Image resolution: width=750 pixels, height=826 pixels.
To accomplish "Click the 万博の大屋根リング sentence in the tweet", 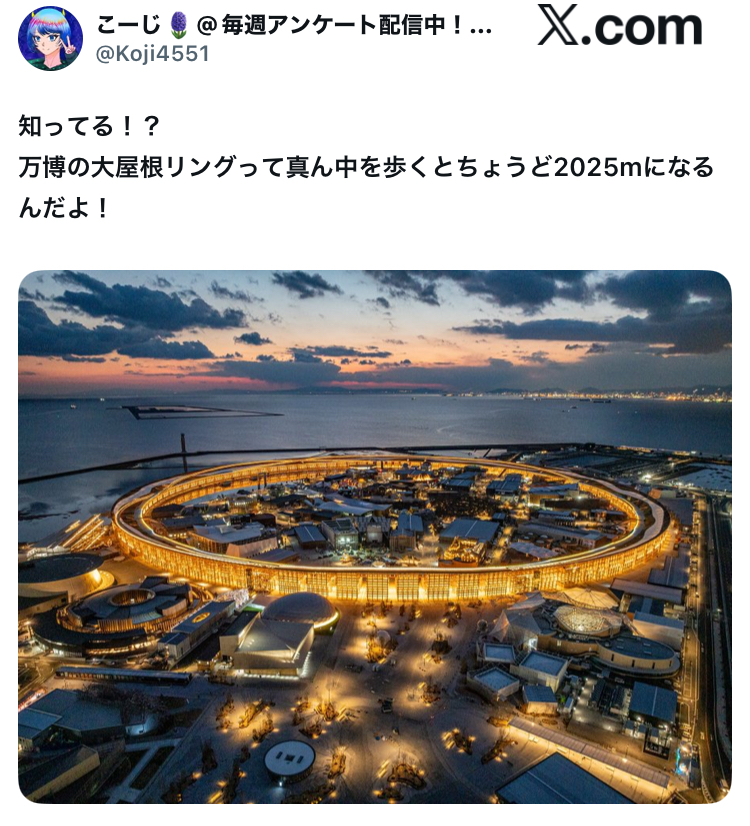I will (366, 167).
